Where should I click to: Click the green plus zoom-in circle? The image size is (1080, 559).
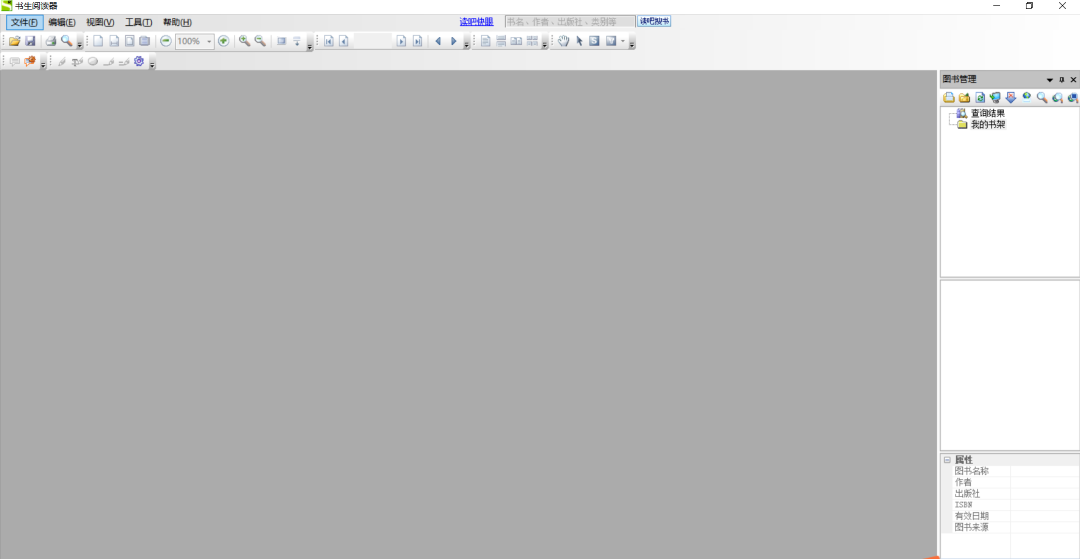tap(224, 41)
